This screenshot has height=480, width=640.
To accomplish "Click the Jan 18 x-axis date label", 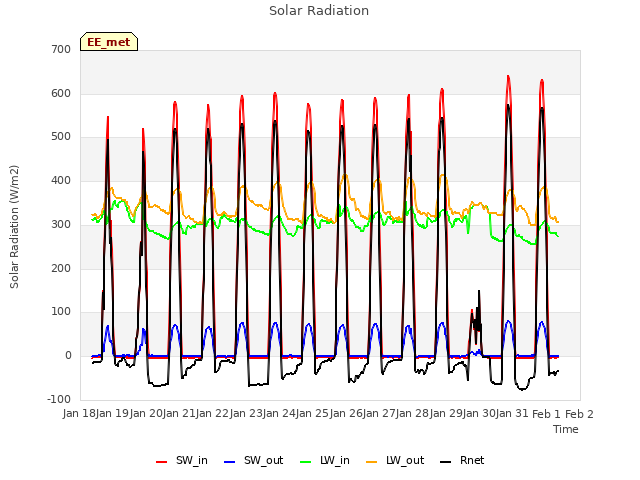I will (x=78, y=414).
